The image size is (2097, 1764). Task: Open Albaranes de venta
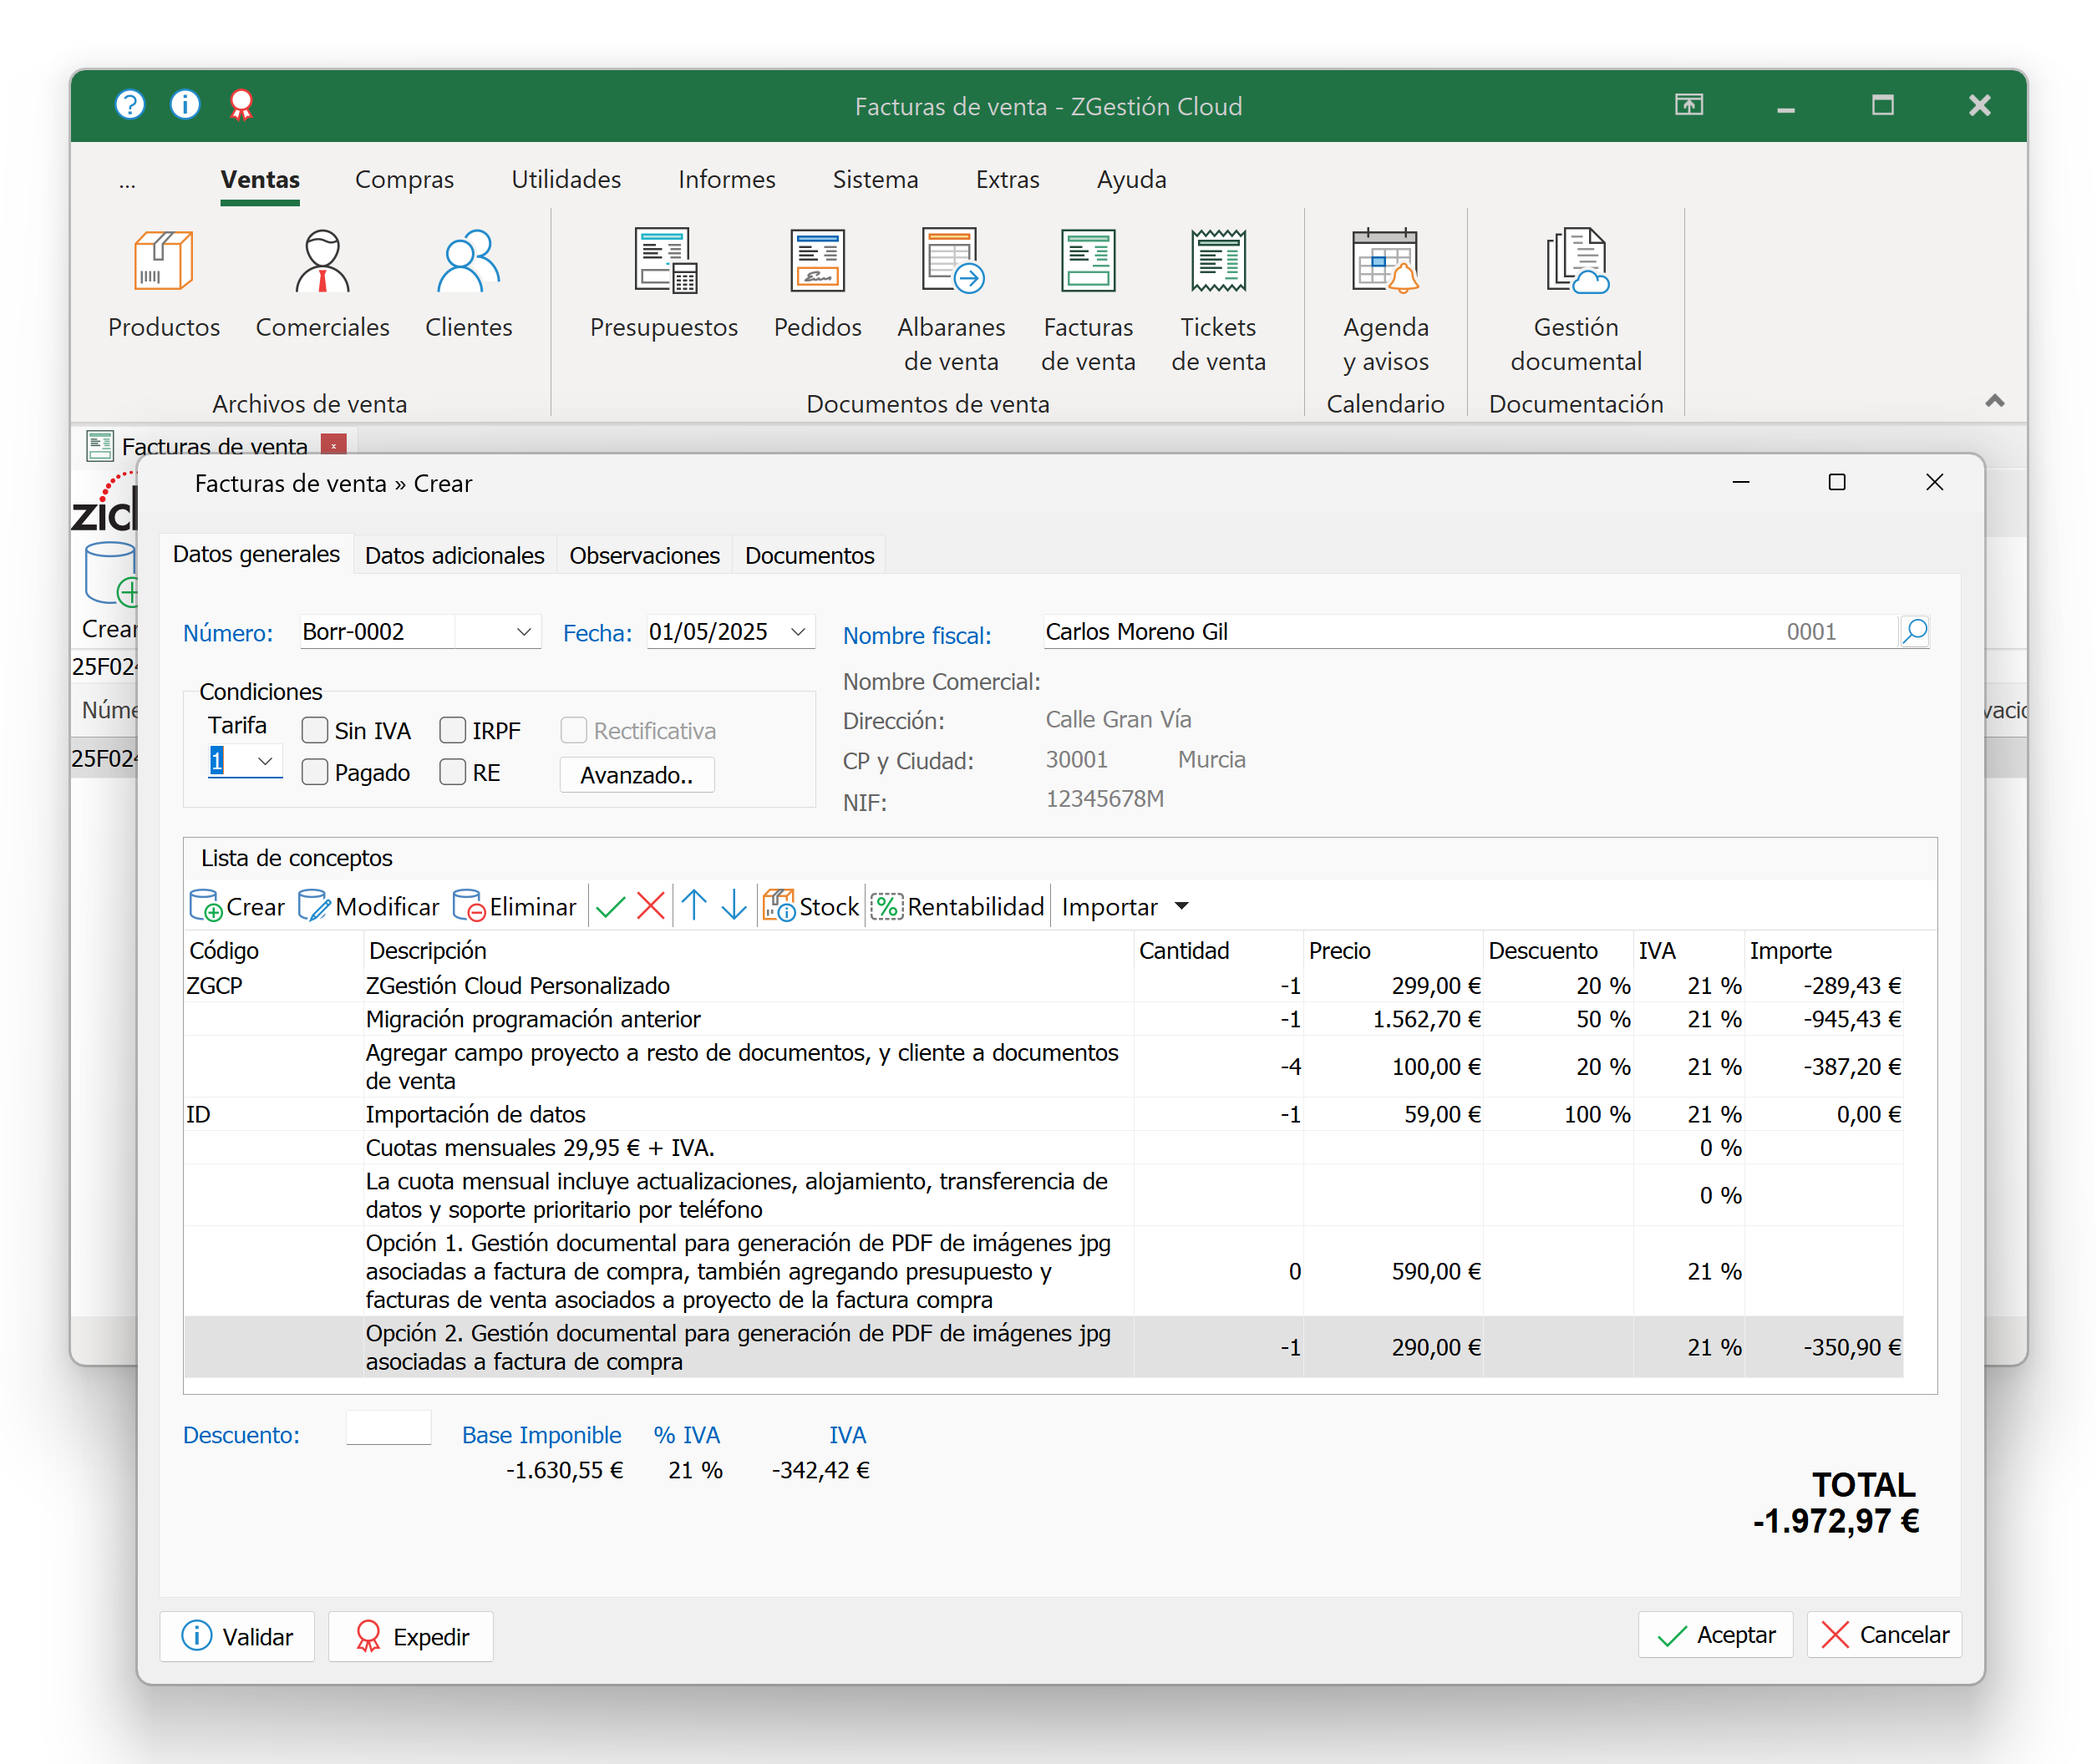coord(951,300)
